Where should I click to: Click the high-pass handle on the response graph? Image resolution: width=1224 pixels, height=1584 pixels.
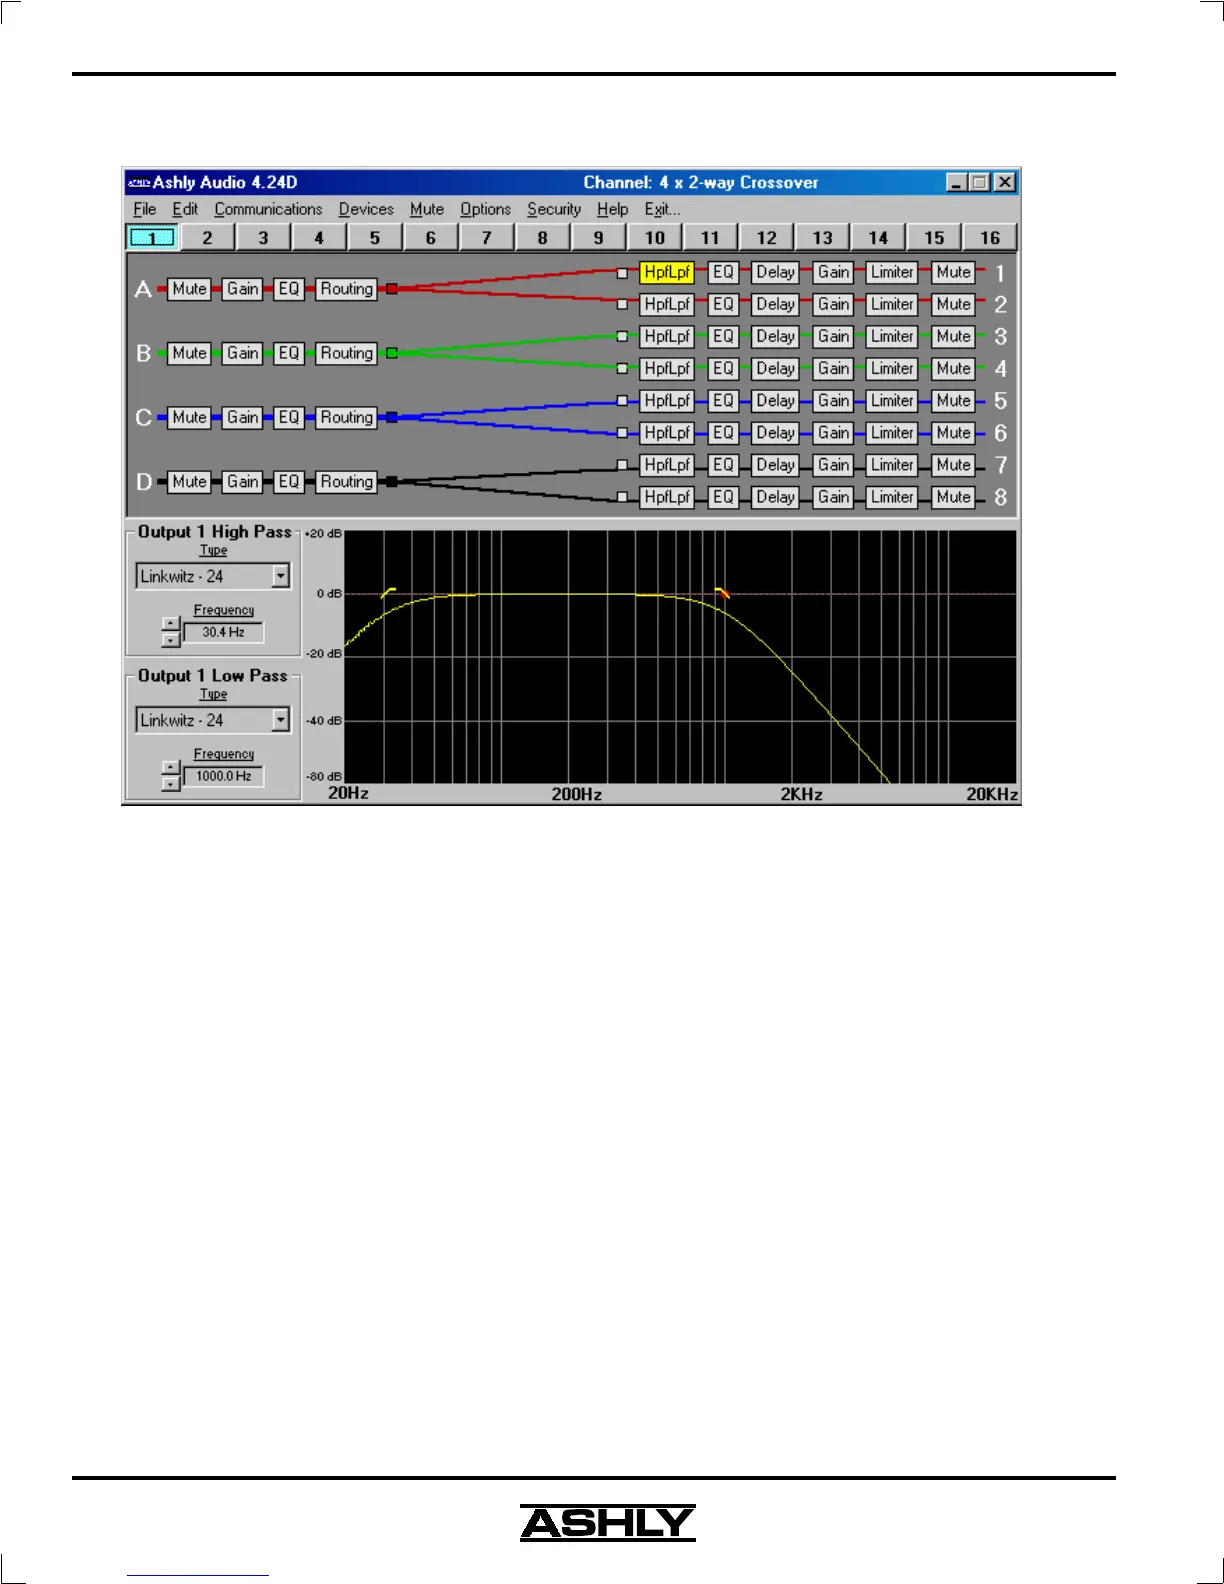(x=388, y=592)
